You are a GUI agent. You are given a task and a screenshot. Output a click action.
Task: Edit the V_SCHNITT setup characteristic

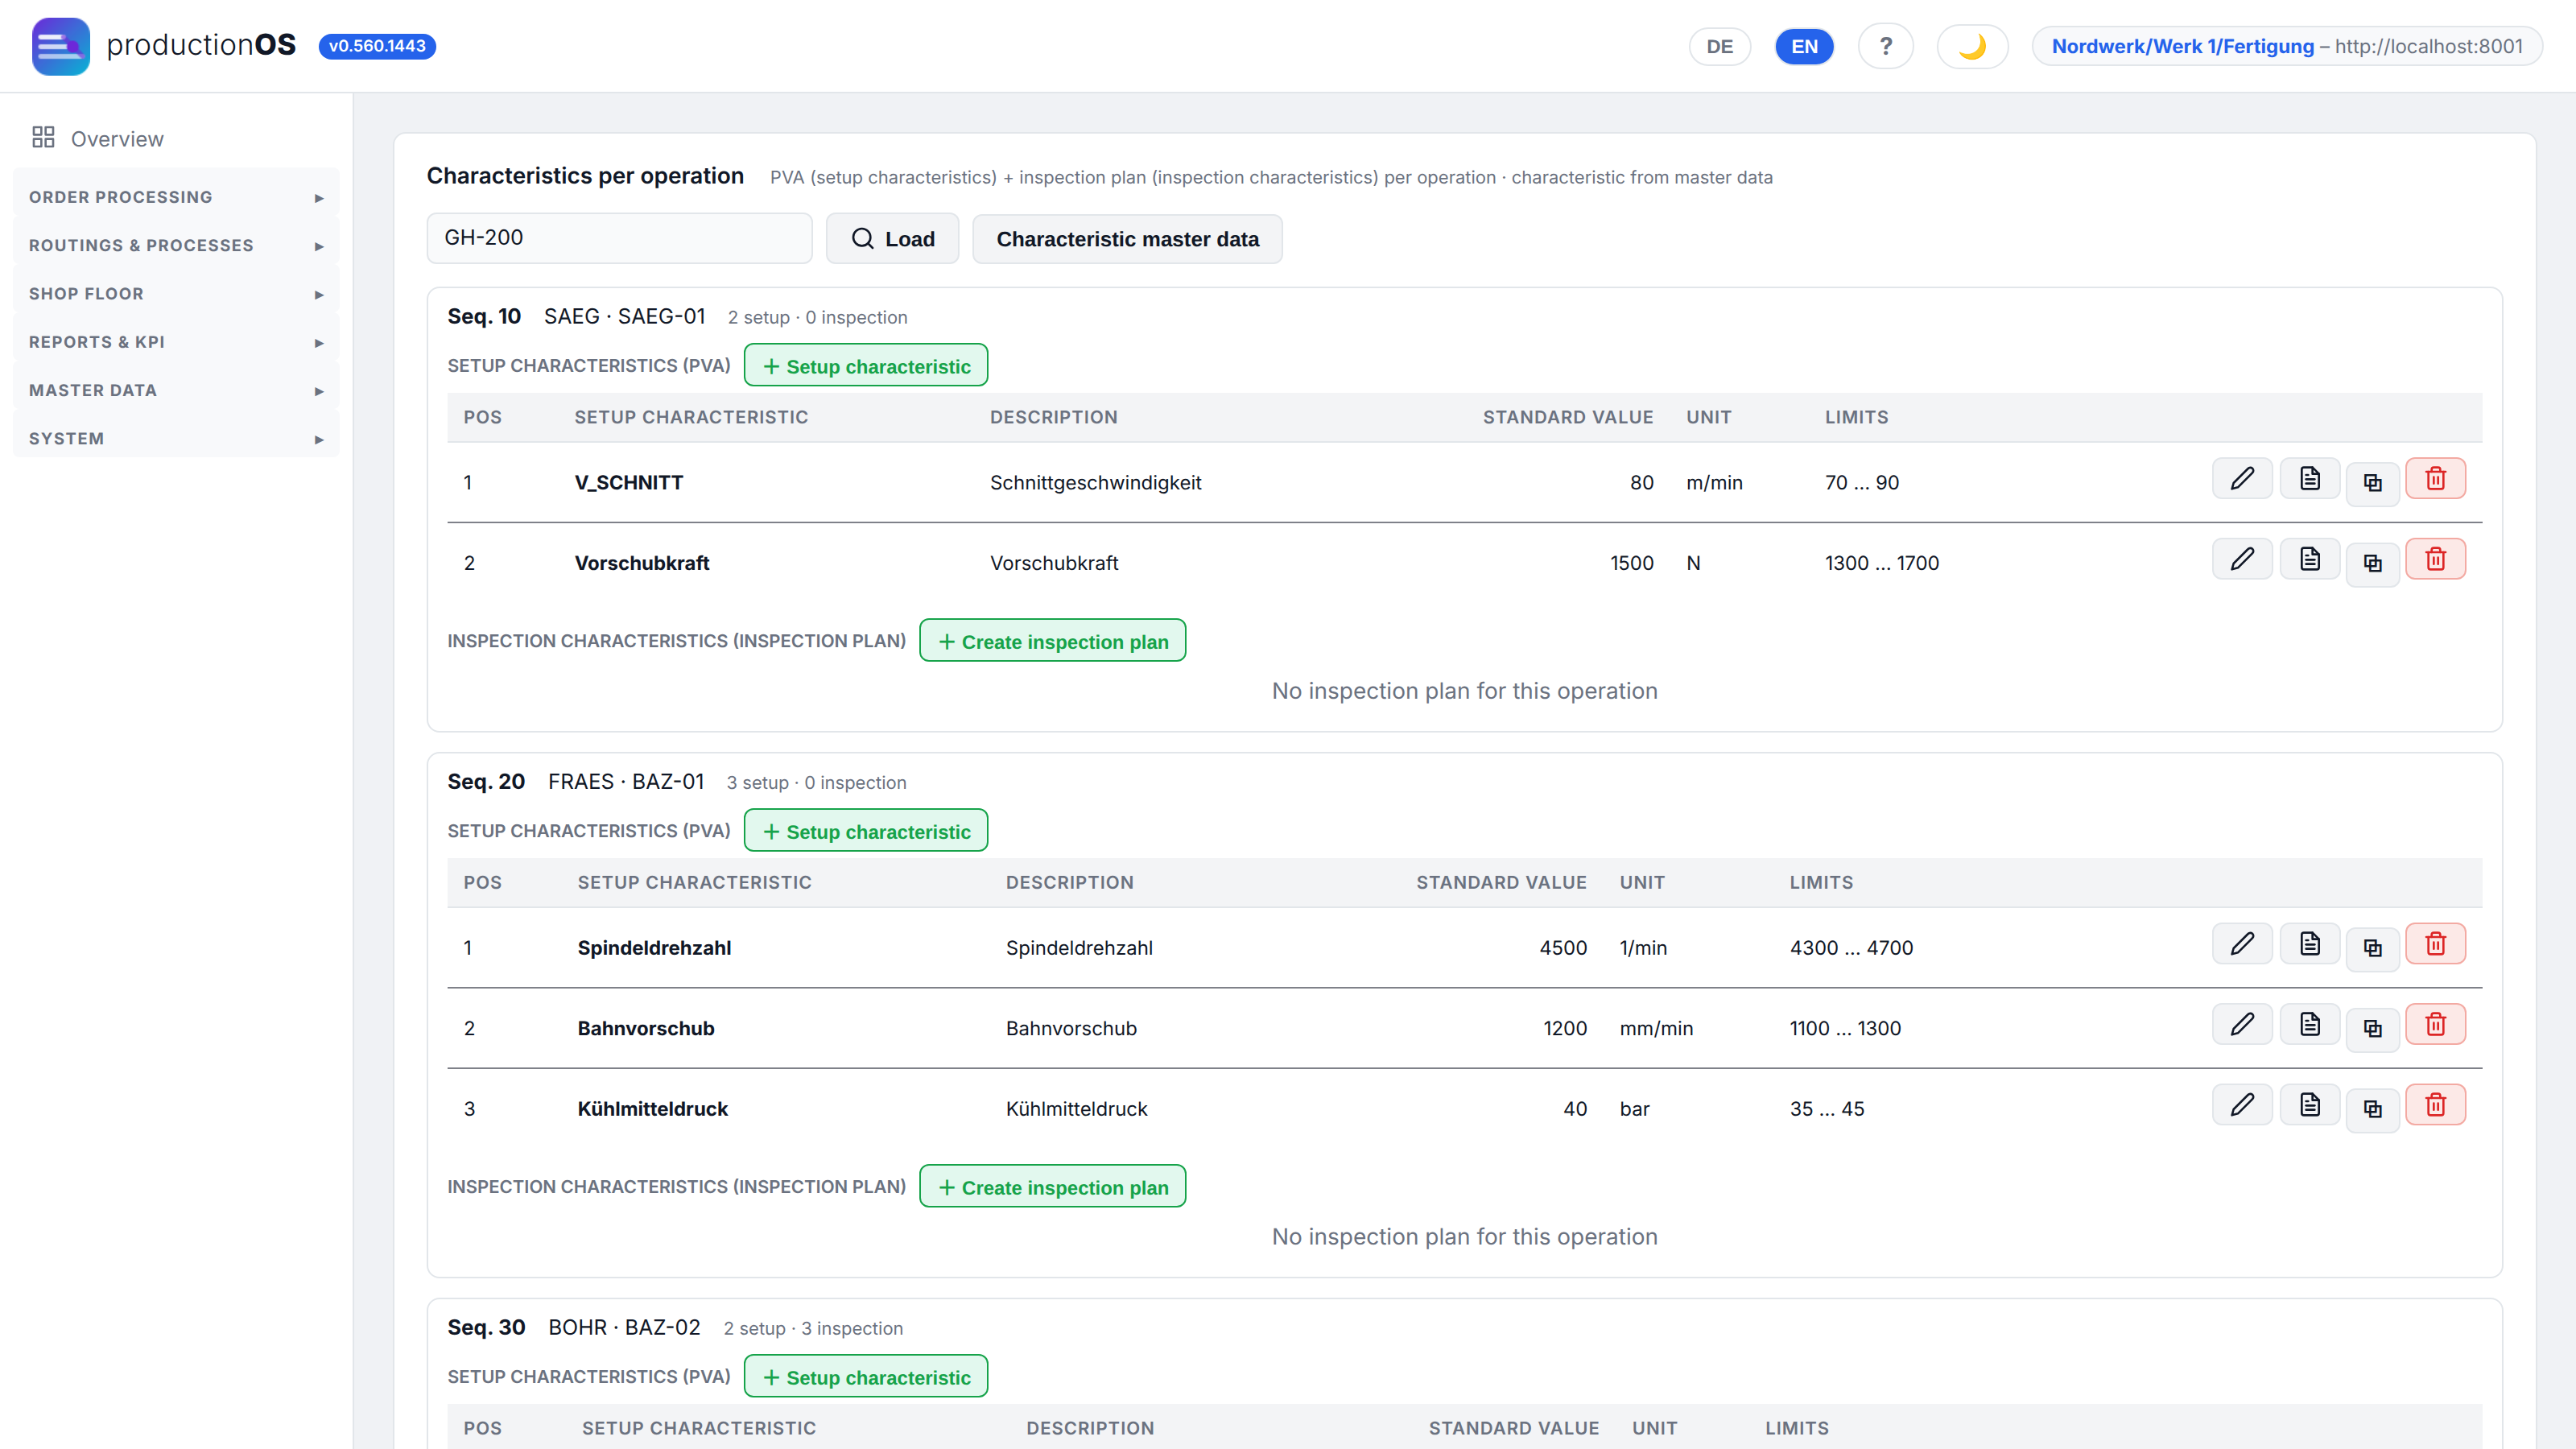(x=2242, y=479)
